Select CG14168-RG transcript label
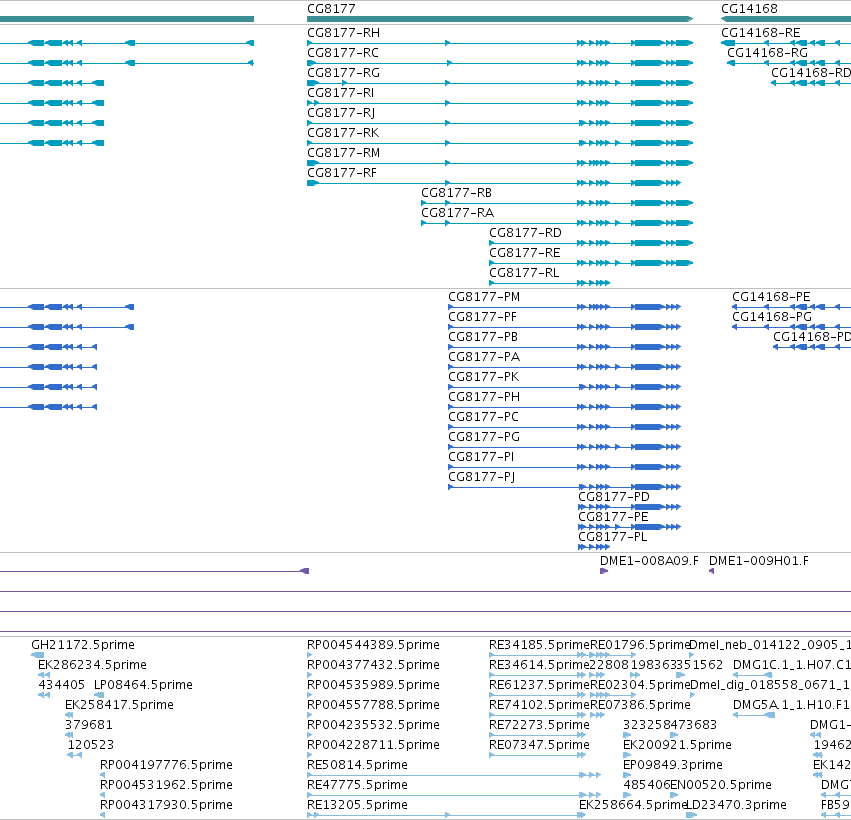The image size is (851, 820). point(767,53)
